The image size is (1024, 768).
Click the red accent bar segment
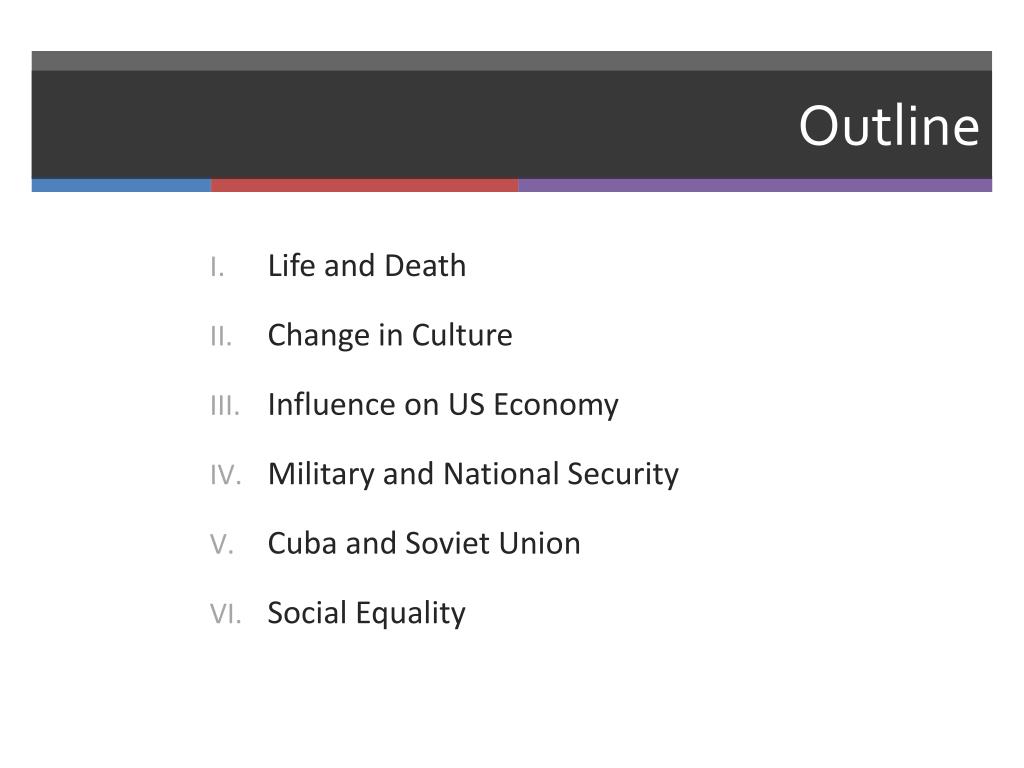pyautogui.click(x=364, y=185)
